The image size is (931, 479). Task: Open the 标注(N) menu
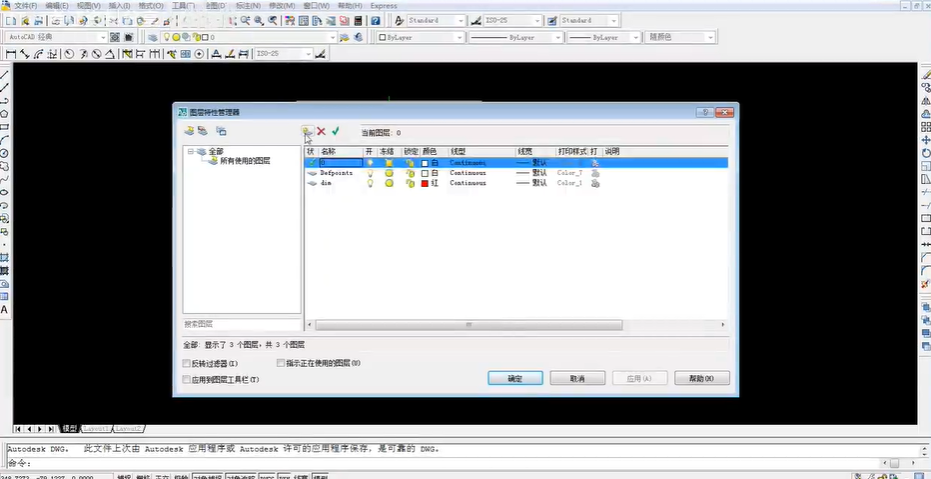pyautogui.click(x=248, y=5)
